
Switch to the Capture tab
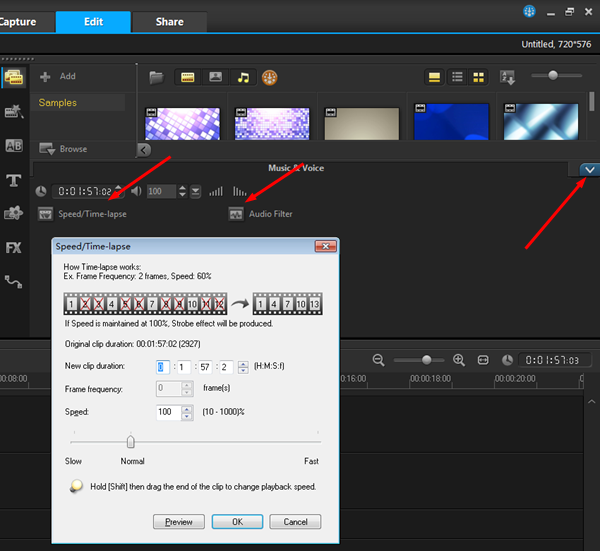coord(20,21)
